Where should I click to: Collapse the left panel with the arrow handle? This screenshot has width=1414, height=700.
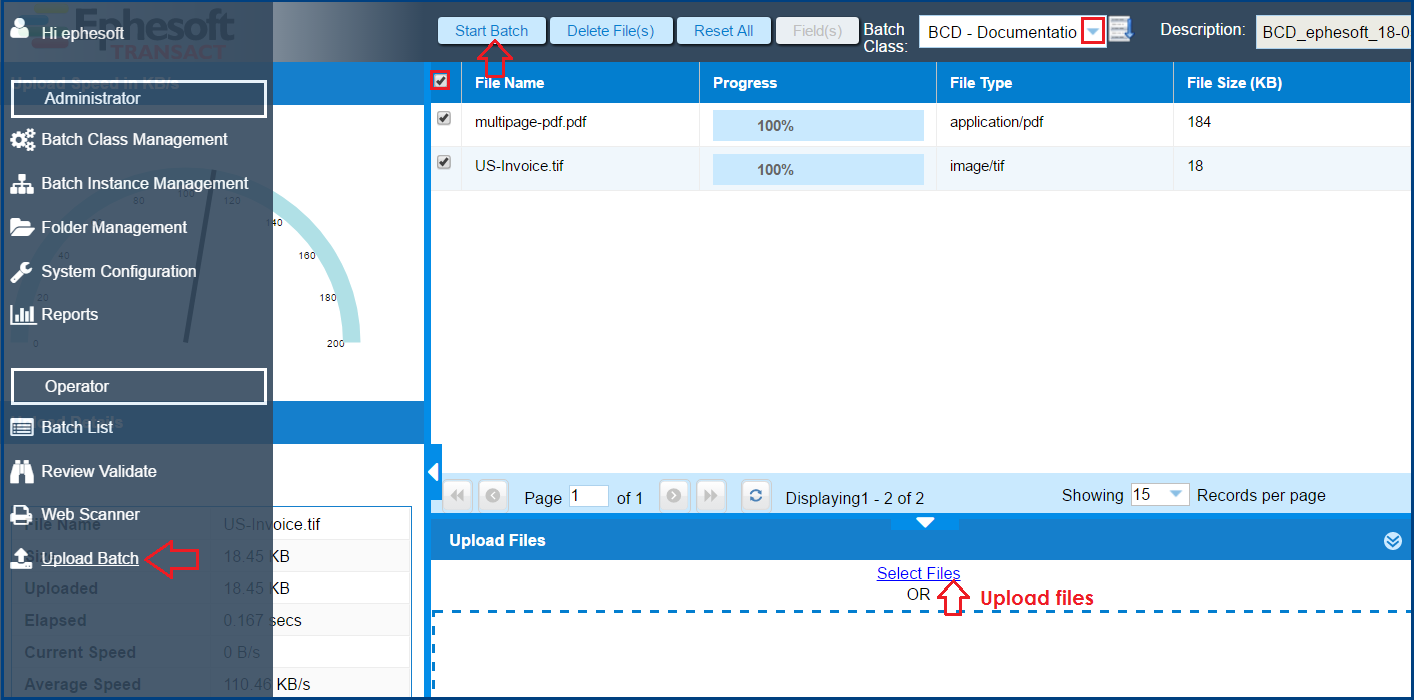pyautogui.click(x=433, y=472)
